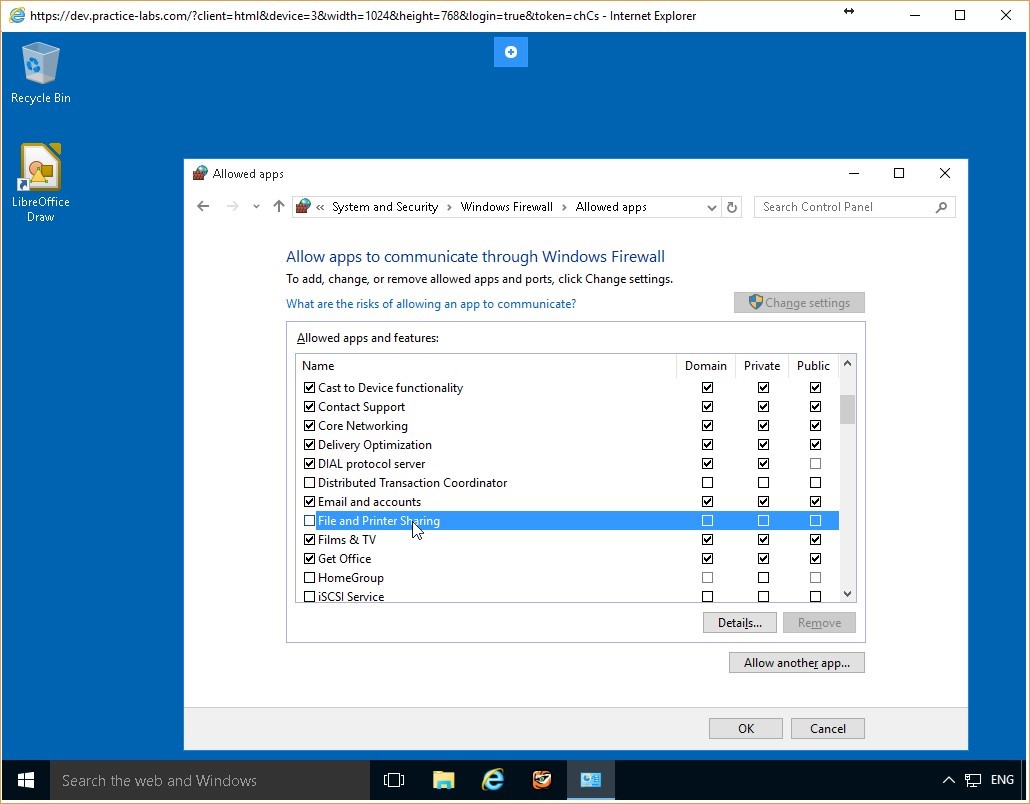
Task: Click the refresh icon next to address bar
Action: coord(731,207)
